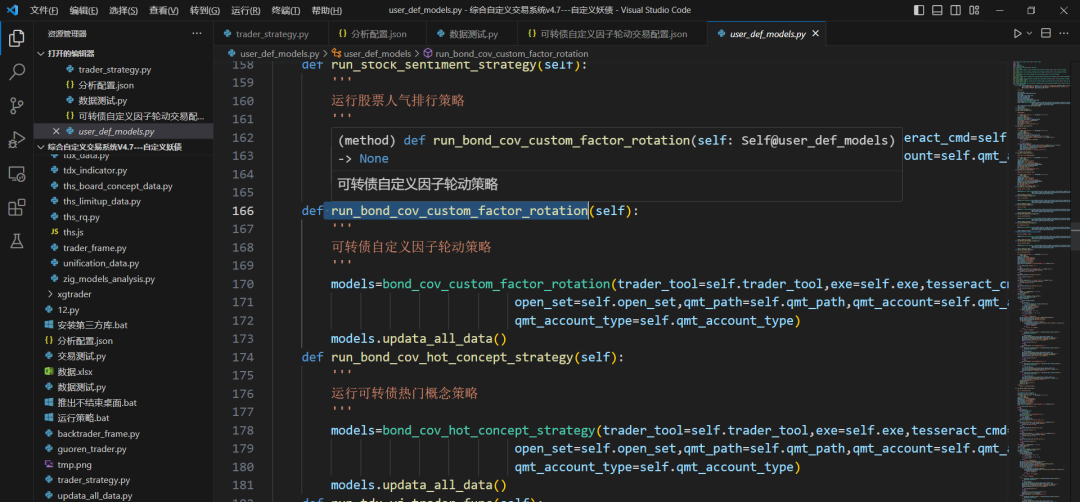Open the Run and Debug view
Viewport: 1080px width, 502px height.
[x=17, y=139]
